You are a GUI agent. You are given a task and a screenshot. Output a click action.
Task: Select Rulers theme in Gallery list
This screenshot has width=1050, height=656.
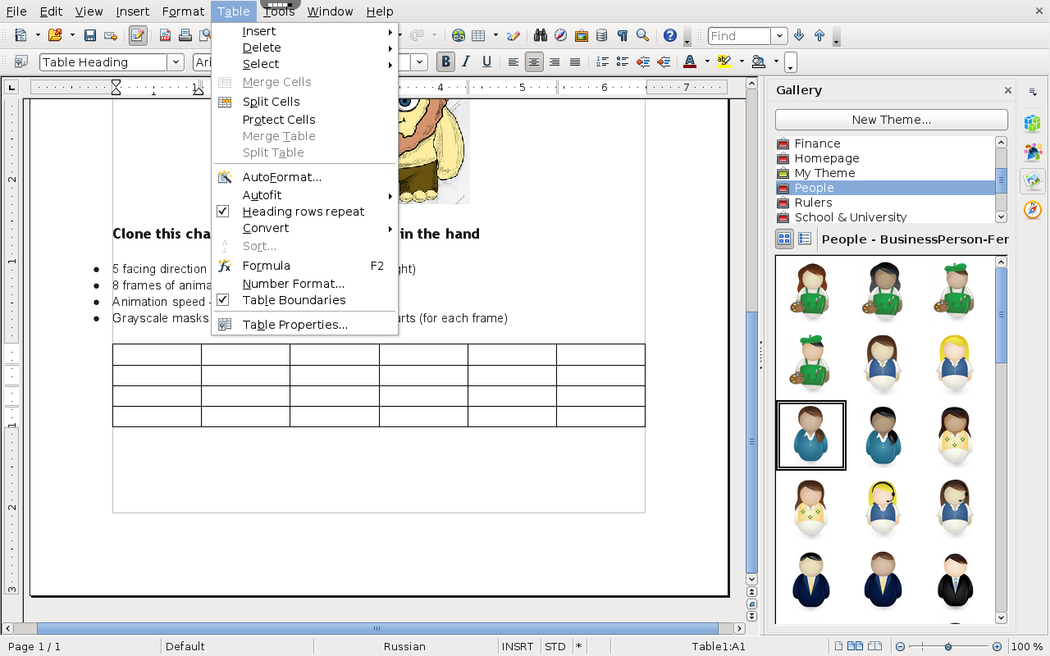[x=812, y=202]
